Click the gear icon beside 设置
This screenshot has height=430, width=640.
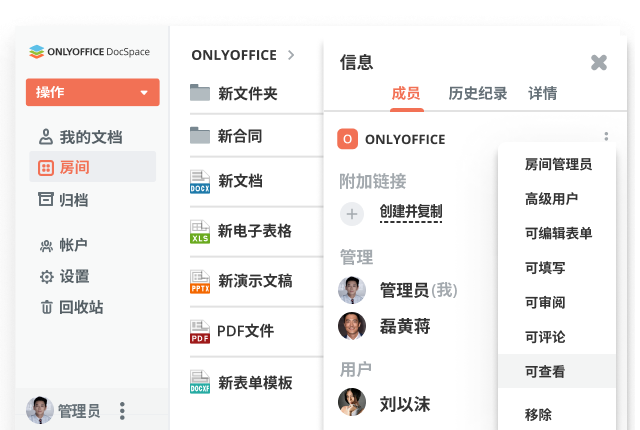point(47,277)
